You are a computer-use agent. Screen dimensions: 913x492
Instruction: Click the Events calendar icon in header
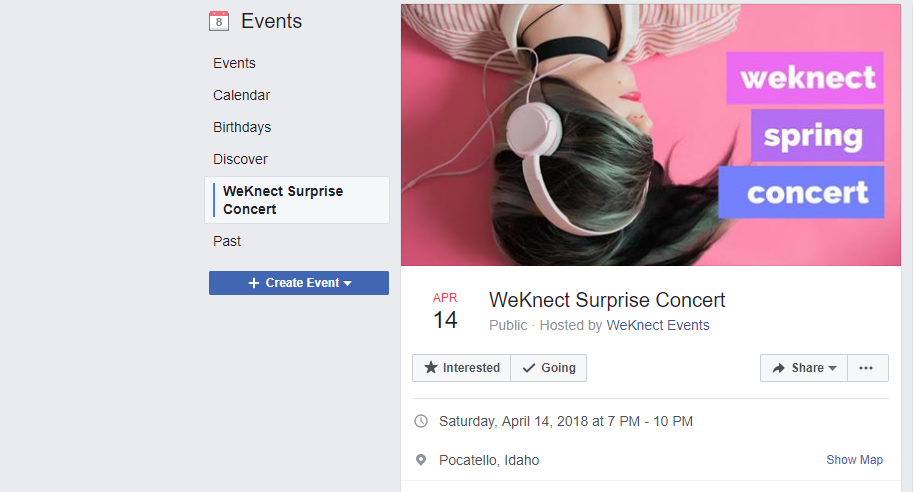[219, 20]
